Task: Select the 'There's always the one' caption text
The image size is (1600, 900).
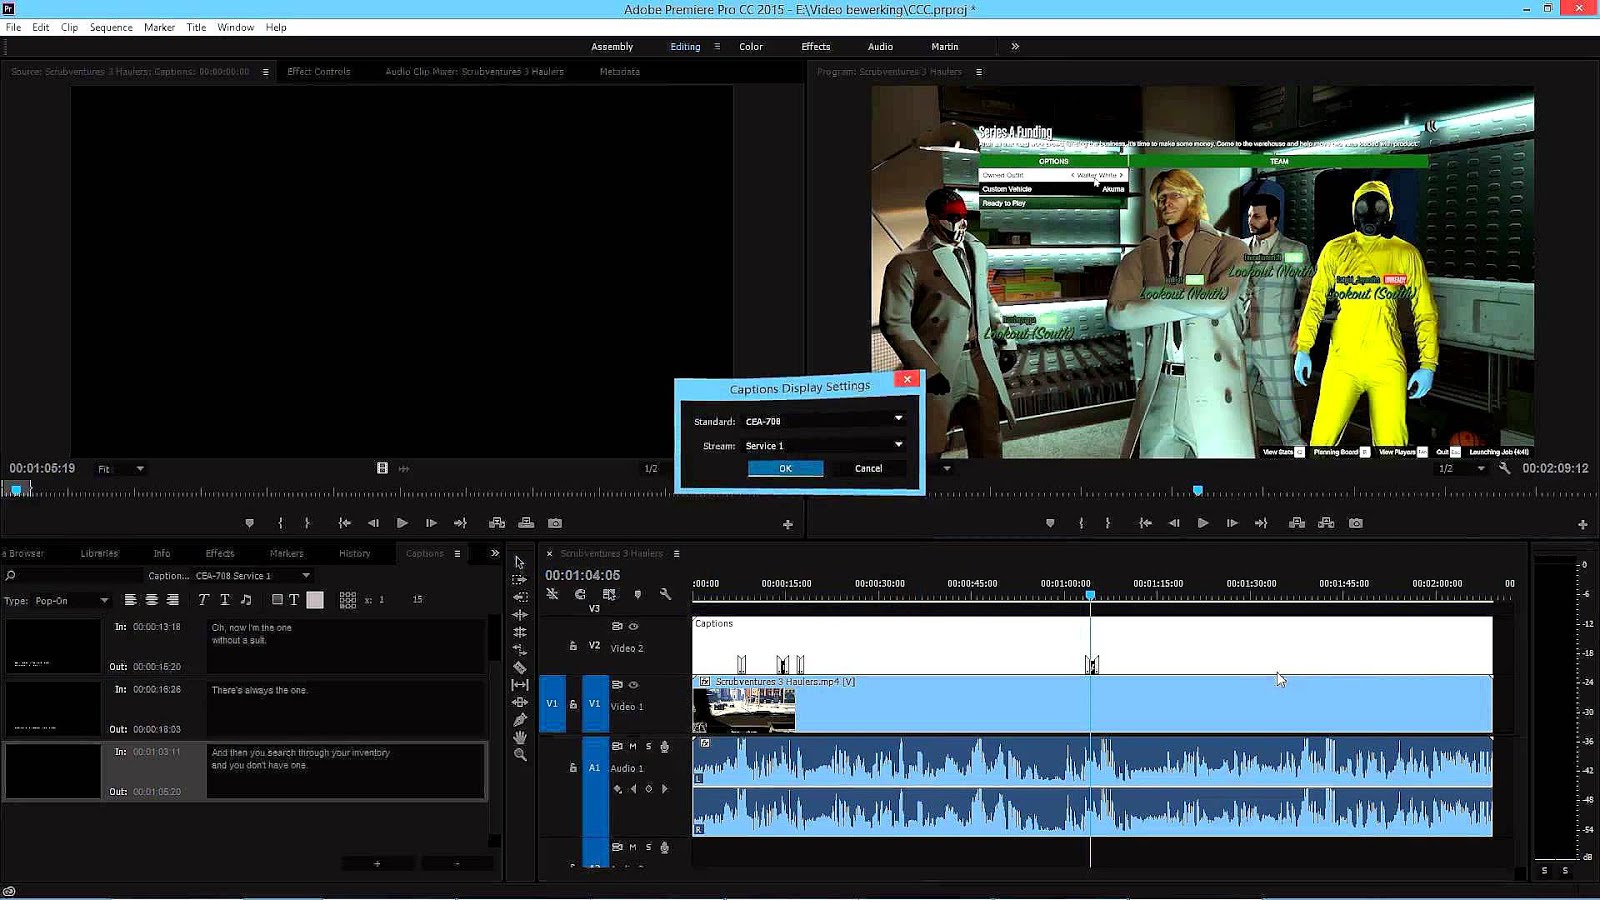Action: tap(259, 690)
